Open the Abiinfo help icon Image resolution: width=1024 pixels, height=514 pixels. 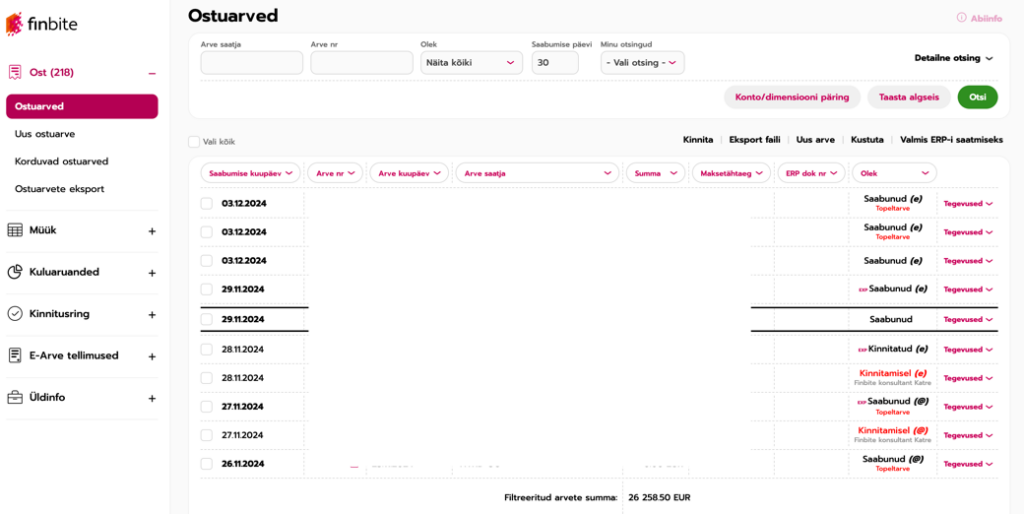[961, 18]
